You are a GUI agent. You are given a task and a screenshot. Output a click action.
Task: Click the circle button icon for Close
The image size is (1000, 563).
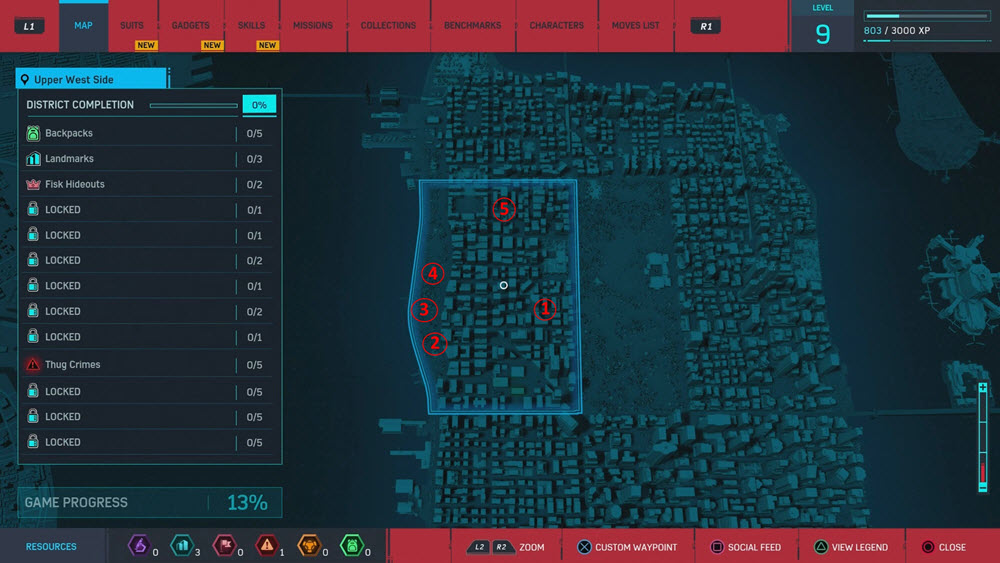(x=928, y=547)
